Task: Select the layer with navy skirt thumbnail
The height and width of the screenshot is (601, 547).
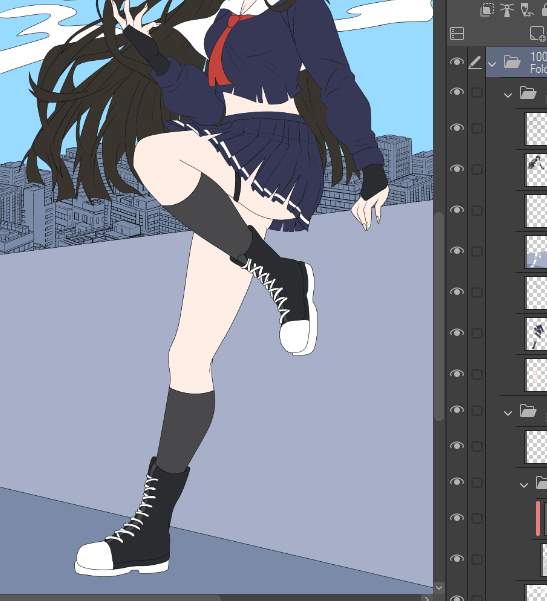Action: tap(536, 333)
